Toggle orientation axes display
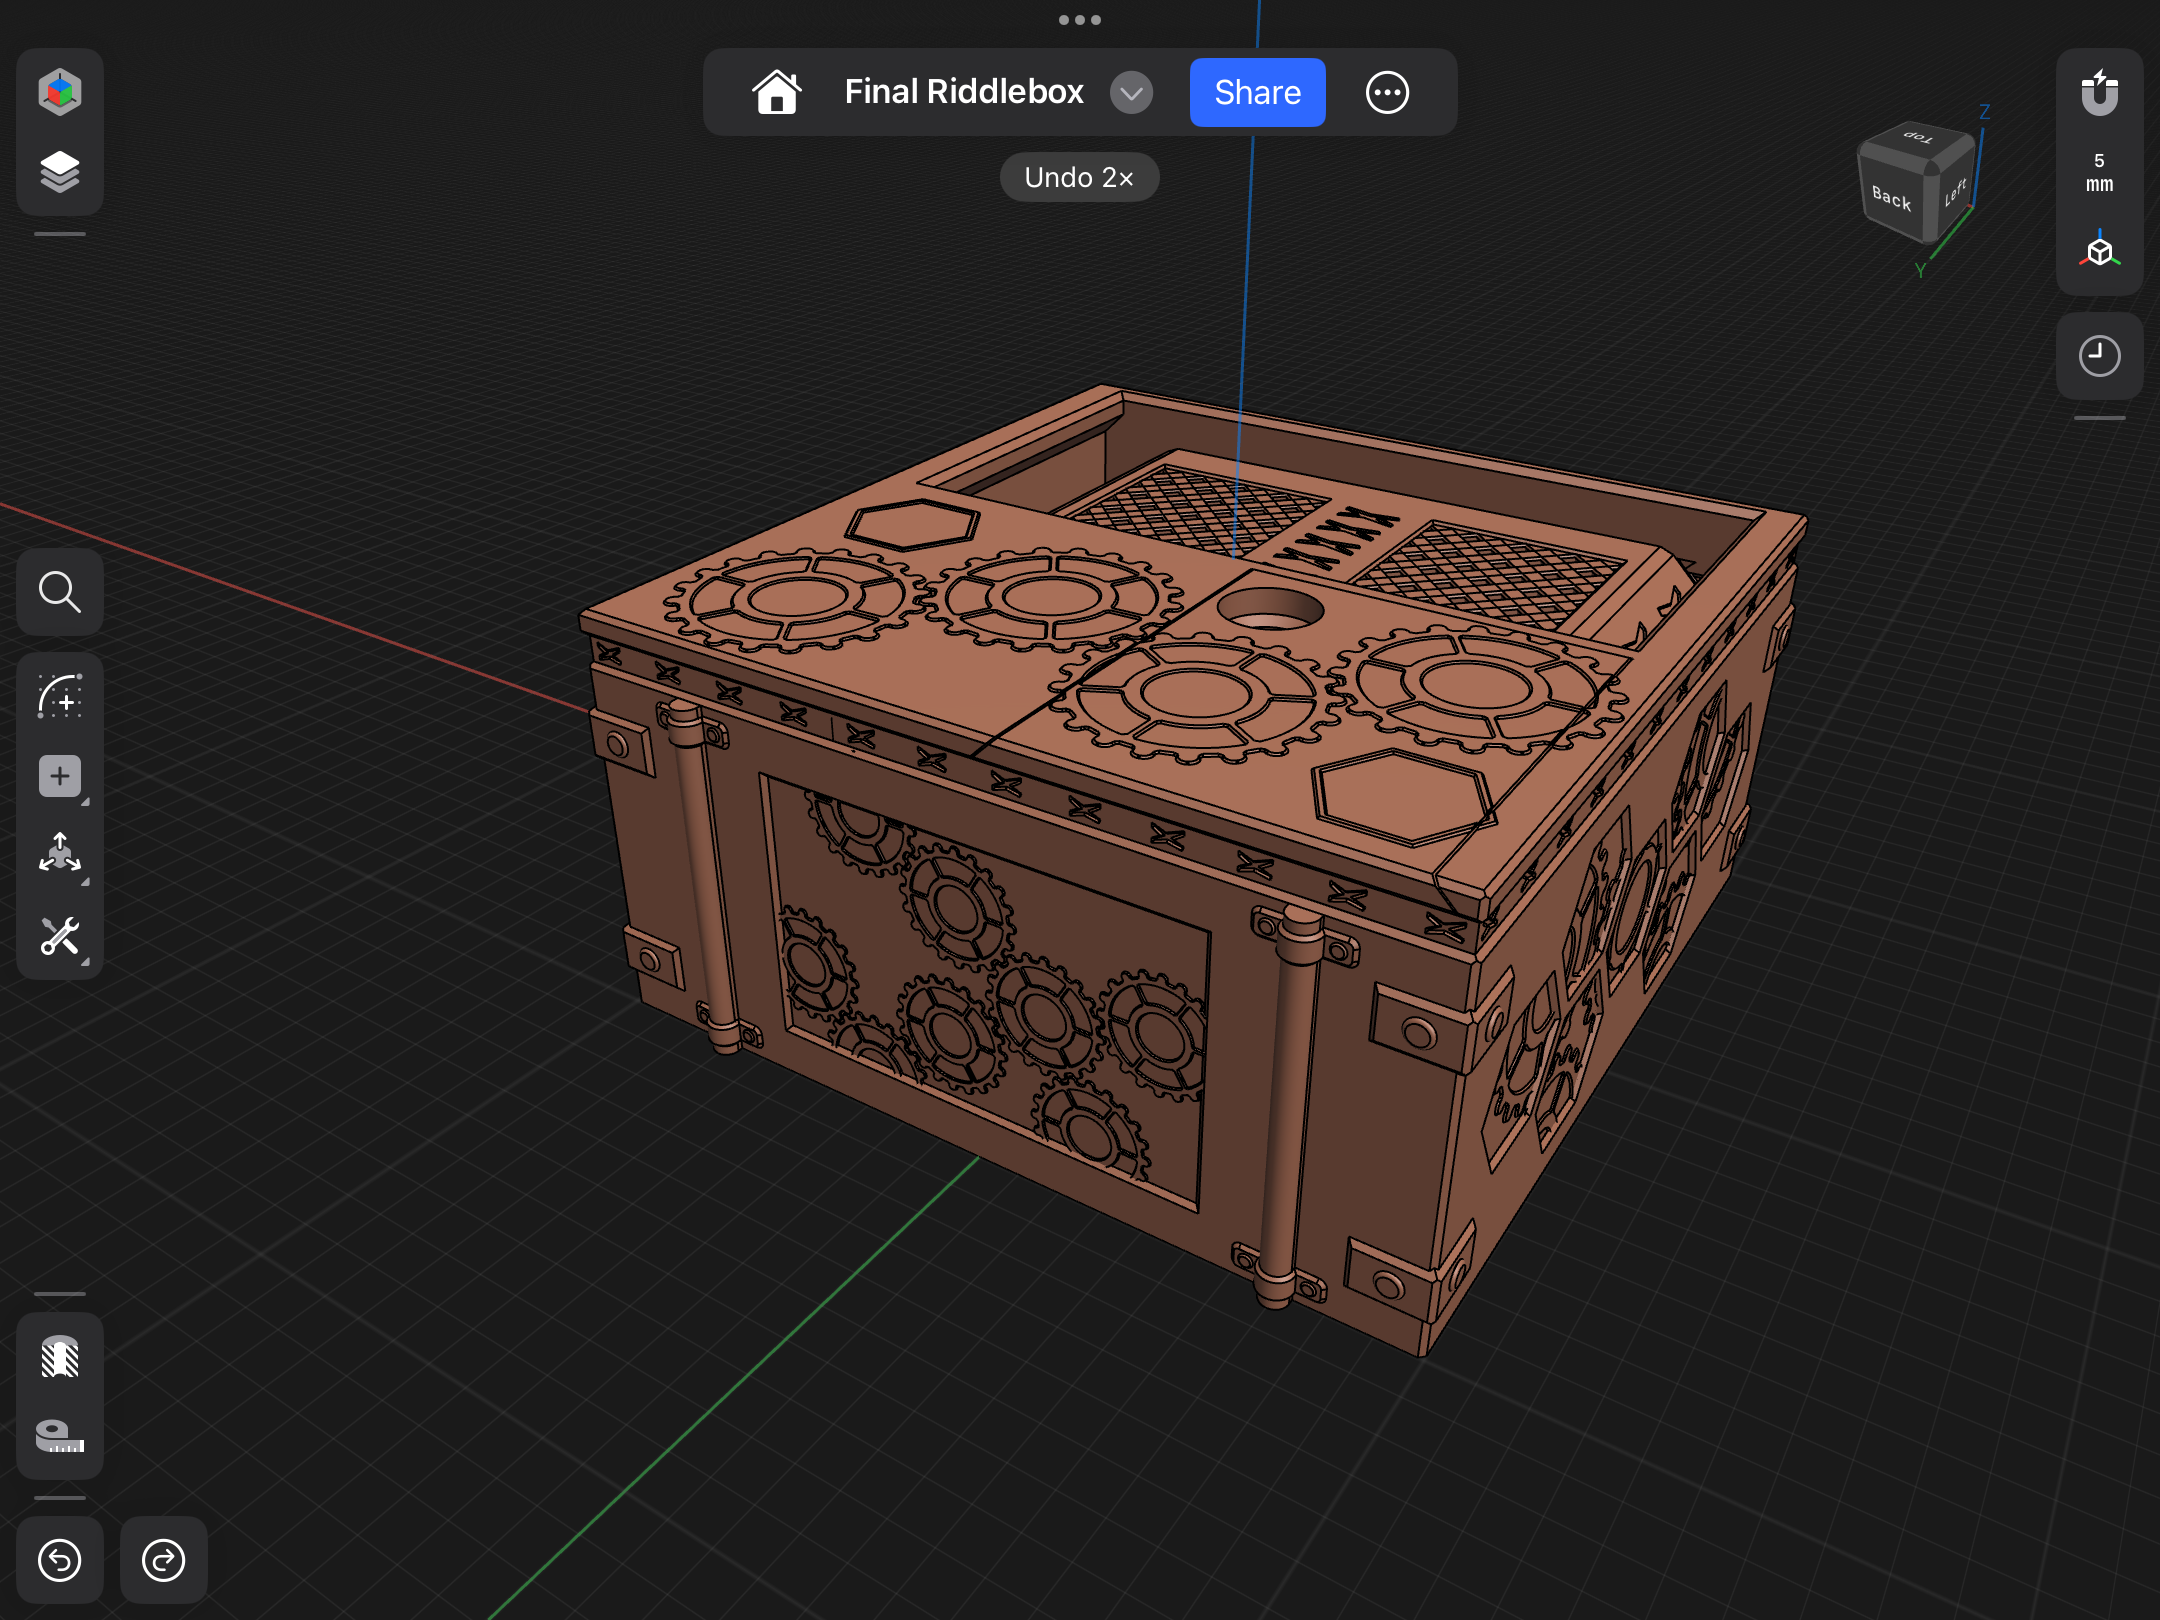The height and width of the screenshot is (1620, 2160). point(2100,250)
